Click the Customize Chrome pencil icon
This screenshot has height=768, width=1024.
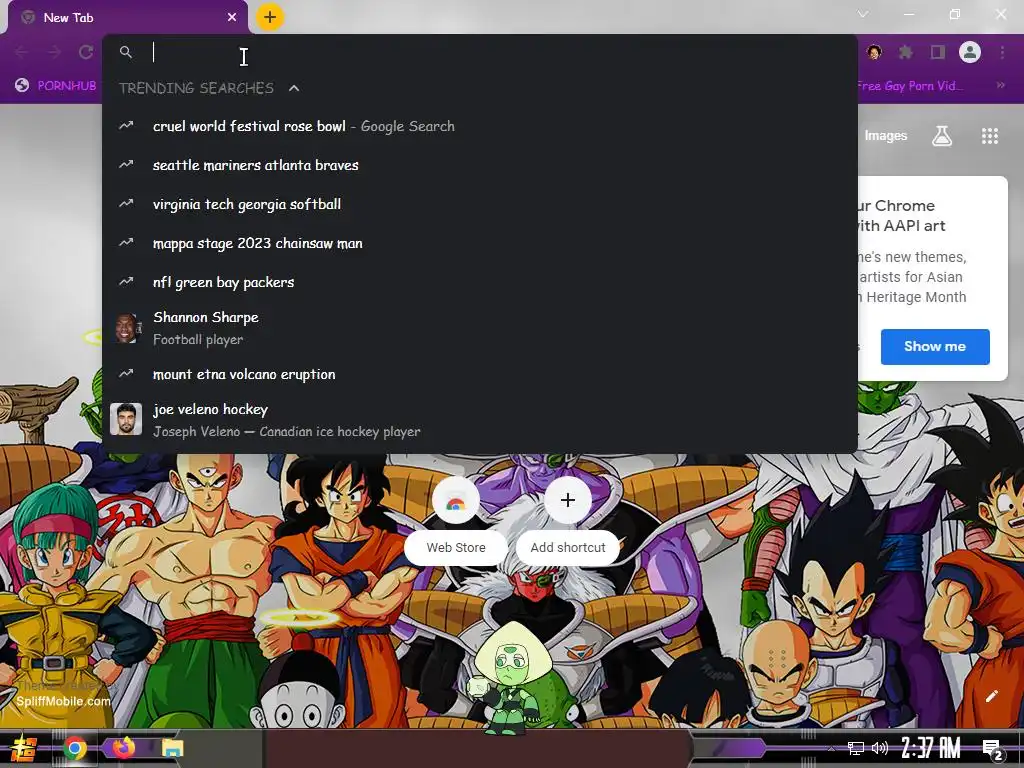point(992,696)
